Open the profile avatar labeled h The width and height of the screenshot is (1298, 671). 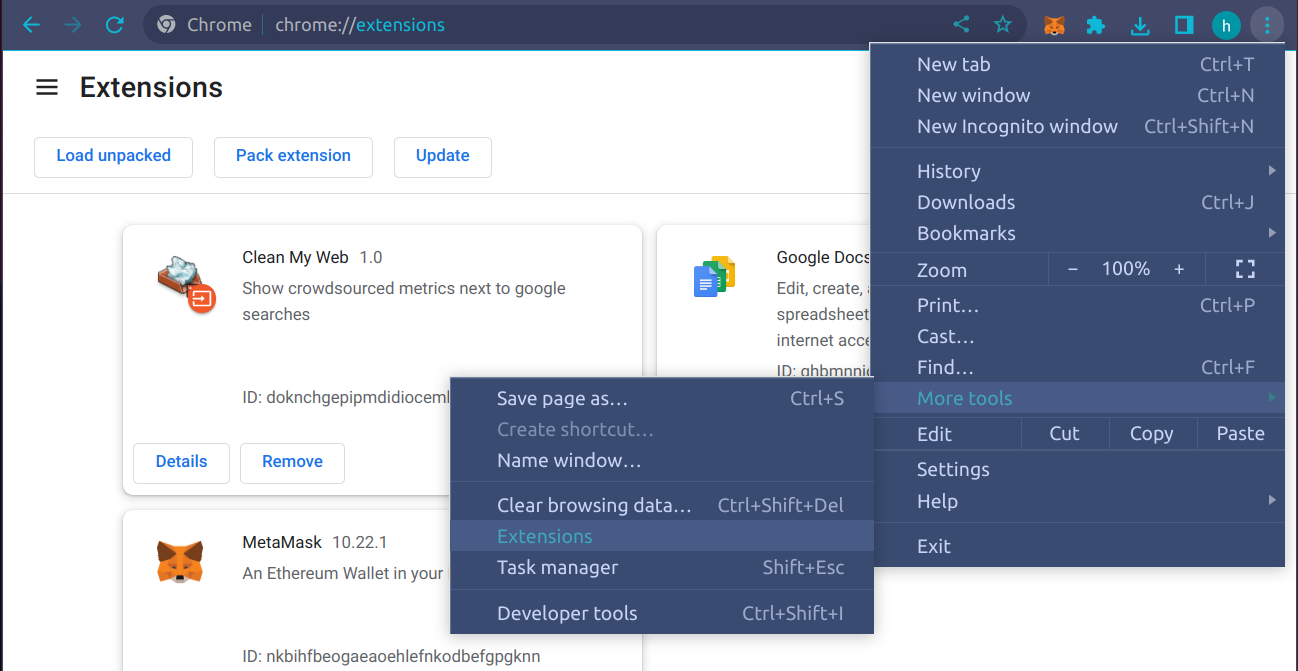(x=1226, y=26)
